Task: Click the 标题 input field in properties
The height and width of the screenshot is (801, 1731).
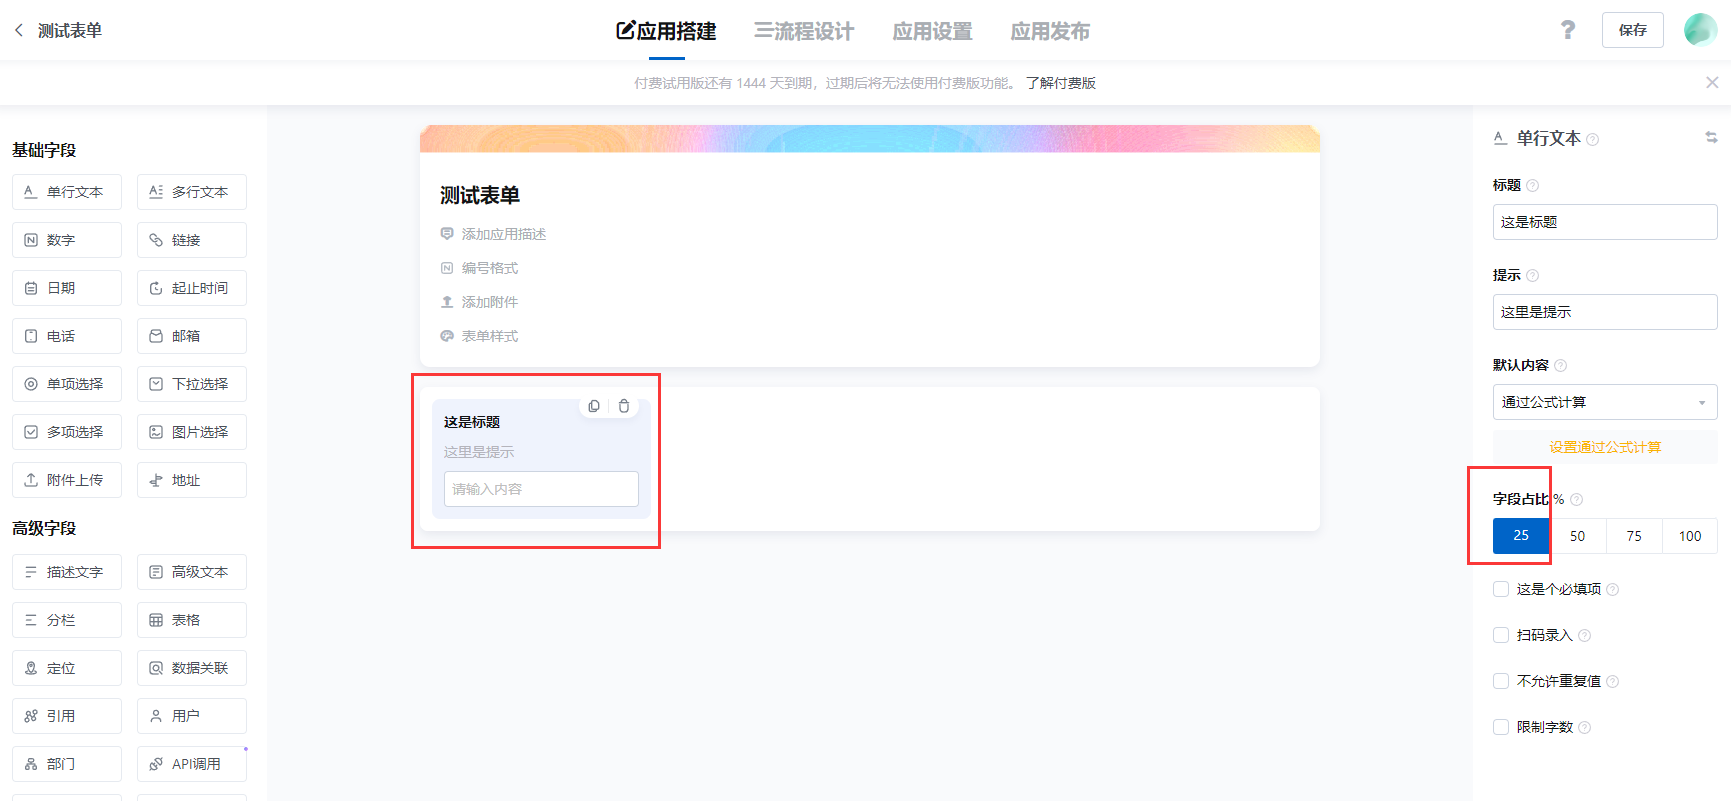Action: click(x=1604, y=222)
